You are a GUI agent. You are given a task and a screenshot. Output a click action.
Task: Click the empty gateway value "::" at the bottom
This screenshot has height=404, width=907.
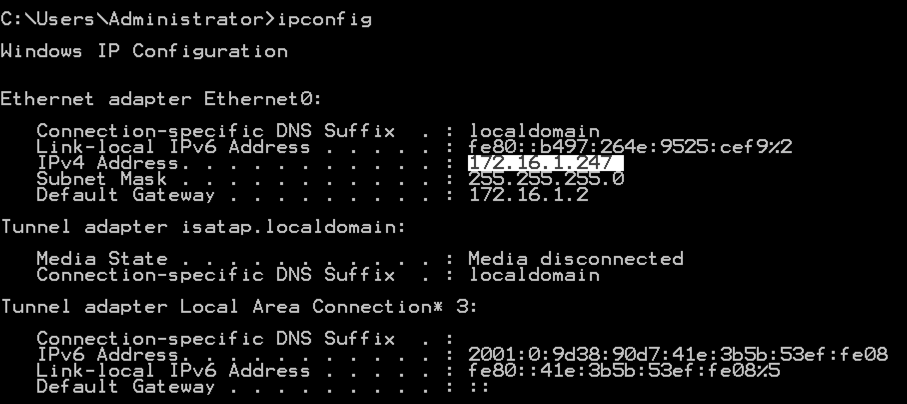479,387
